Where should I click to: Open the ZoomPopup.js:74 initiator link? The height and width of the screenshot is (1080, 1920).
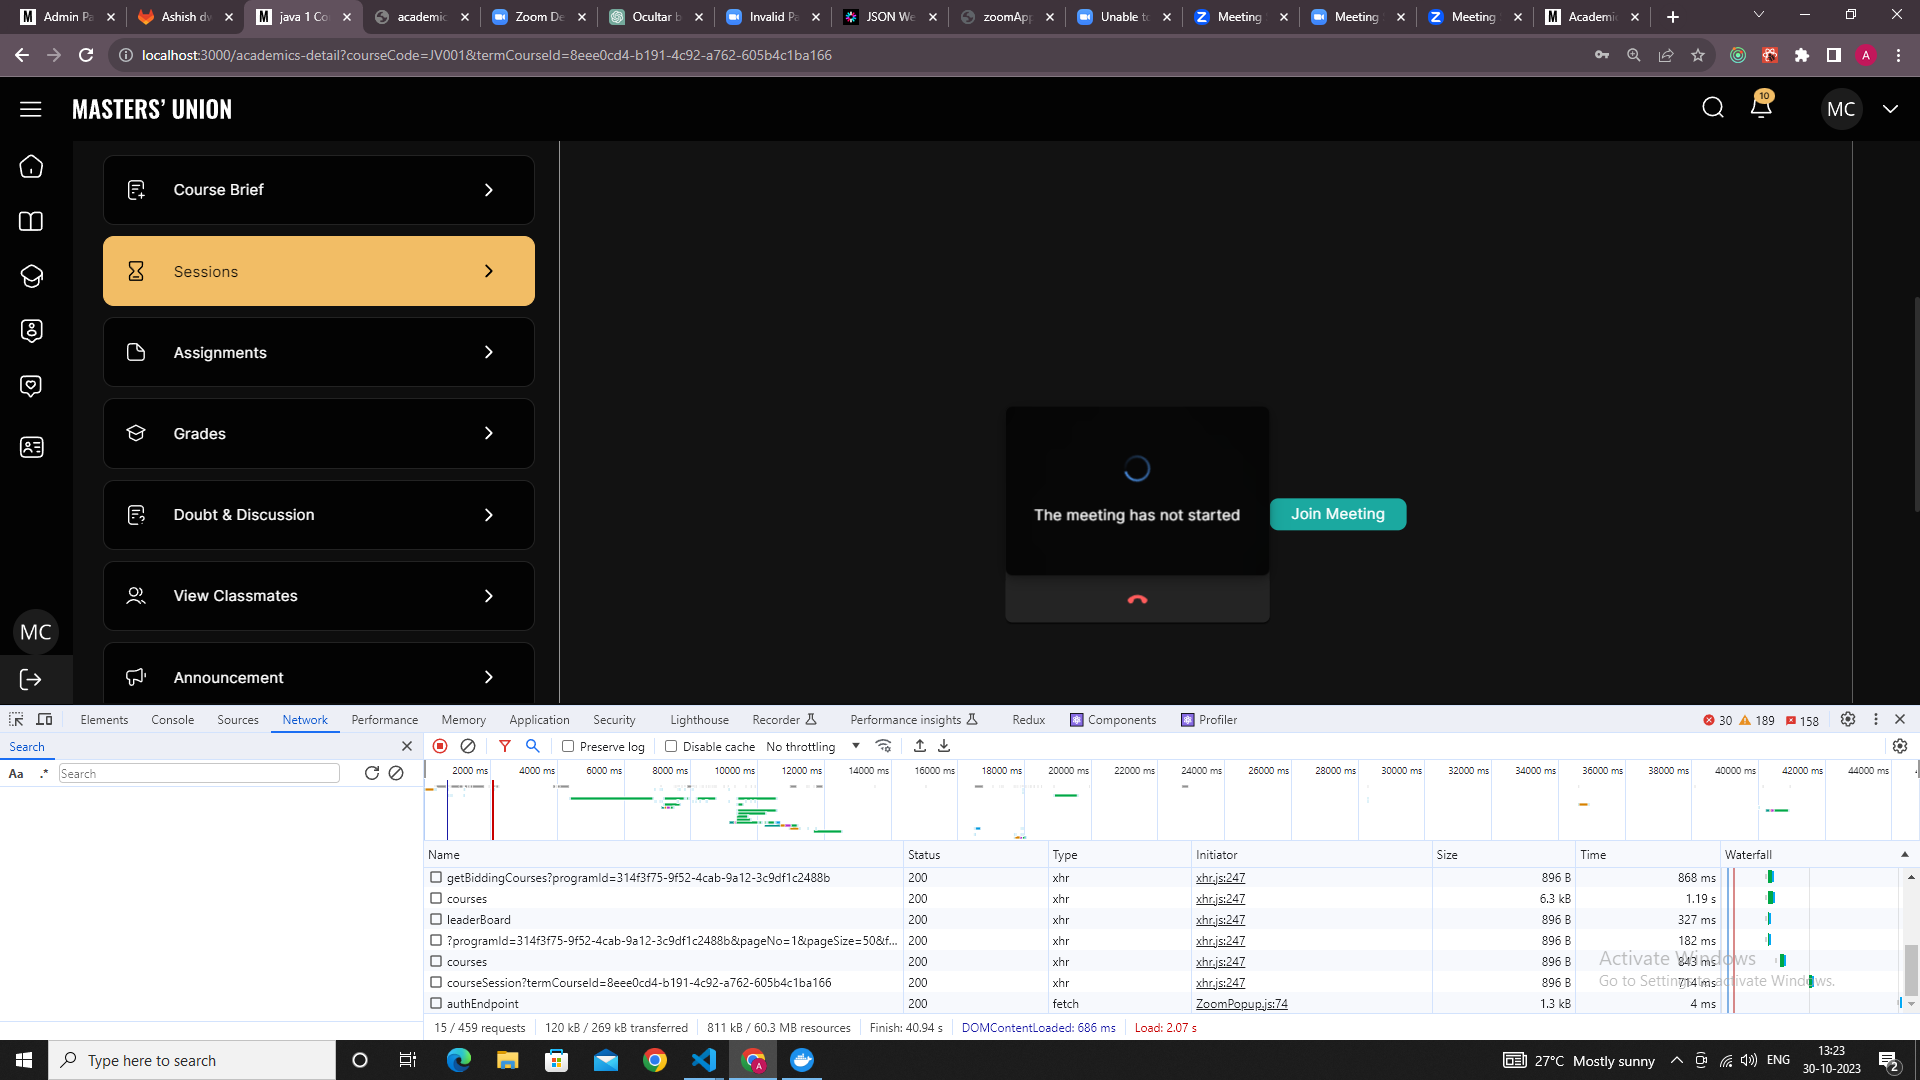pyautogui.click(x=1241, y=1004)
